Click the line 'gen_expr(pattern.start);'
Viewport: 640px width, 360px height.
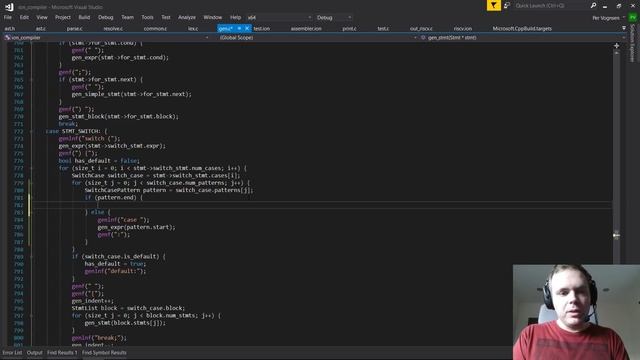136,227
